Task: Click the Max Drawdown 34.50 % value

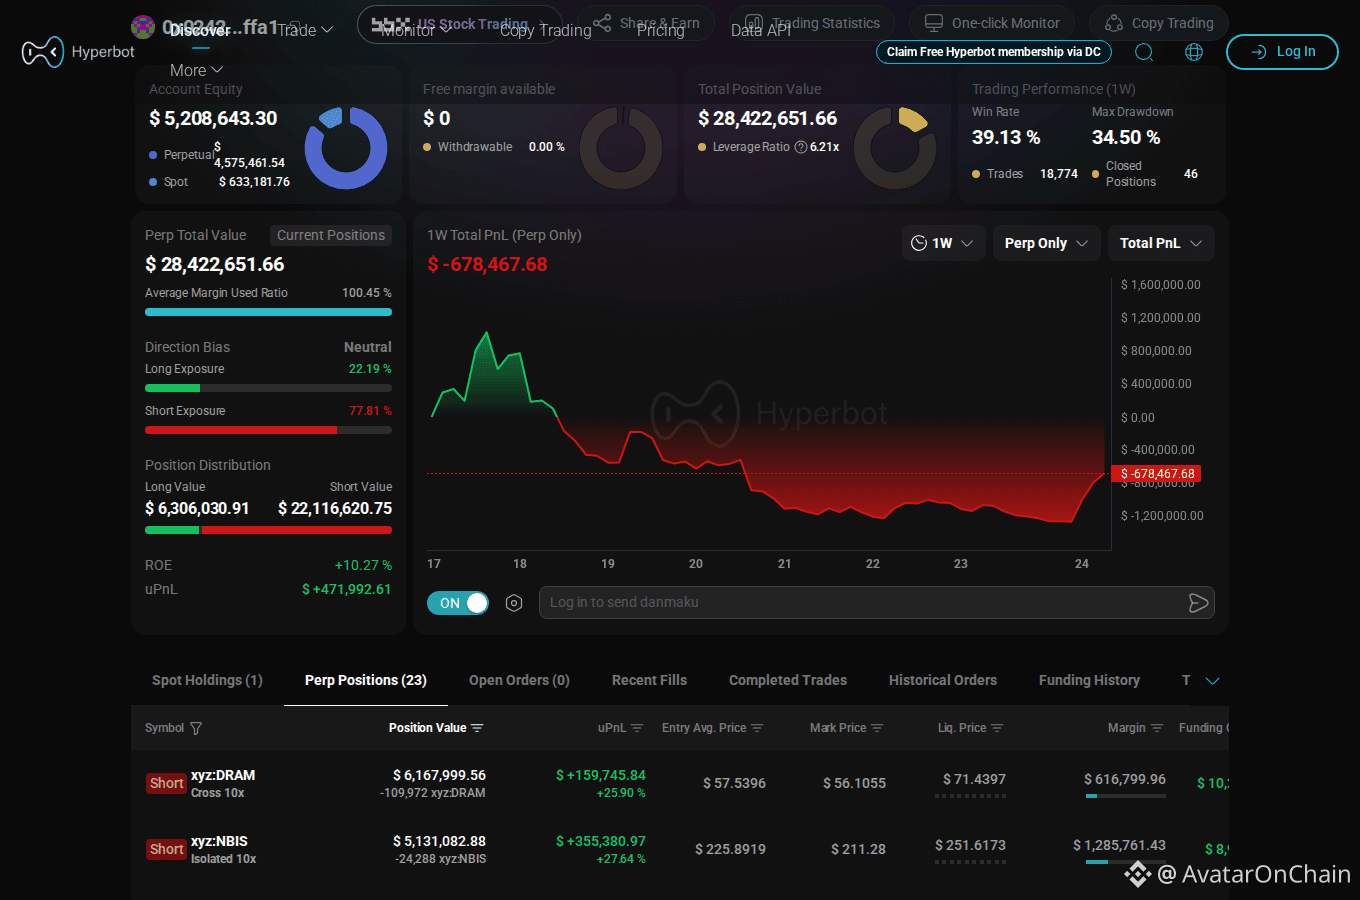Action: [1126, 137]
